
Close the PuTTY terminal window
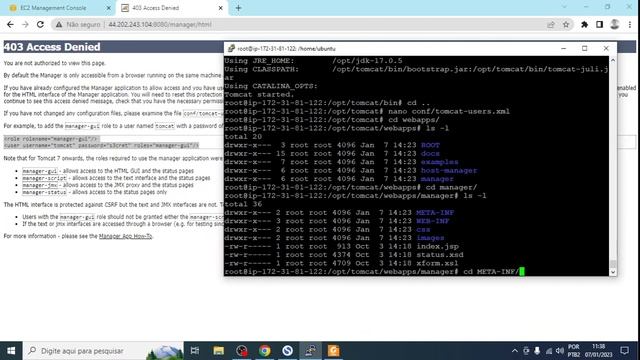[606, 48]
